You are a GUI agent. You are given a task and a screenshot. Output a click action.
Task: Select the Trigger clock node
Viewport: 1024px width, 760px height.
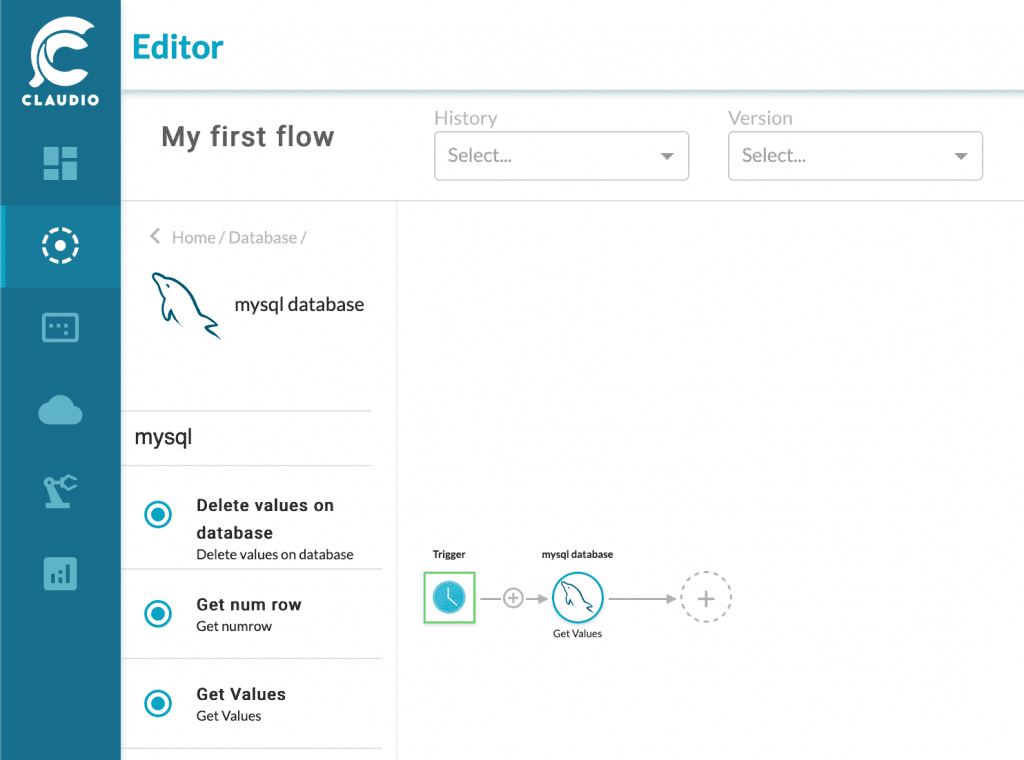pos(449,597)
